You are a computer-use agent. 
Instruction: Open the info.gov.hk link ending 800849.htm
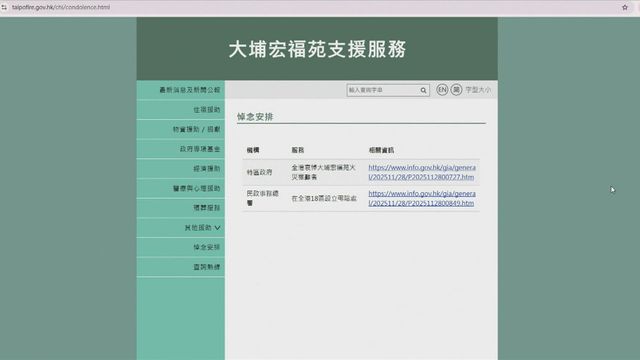(x=422, y=198)
